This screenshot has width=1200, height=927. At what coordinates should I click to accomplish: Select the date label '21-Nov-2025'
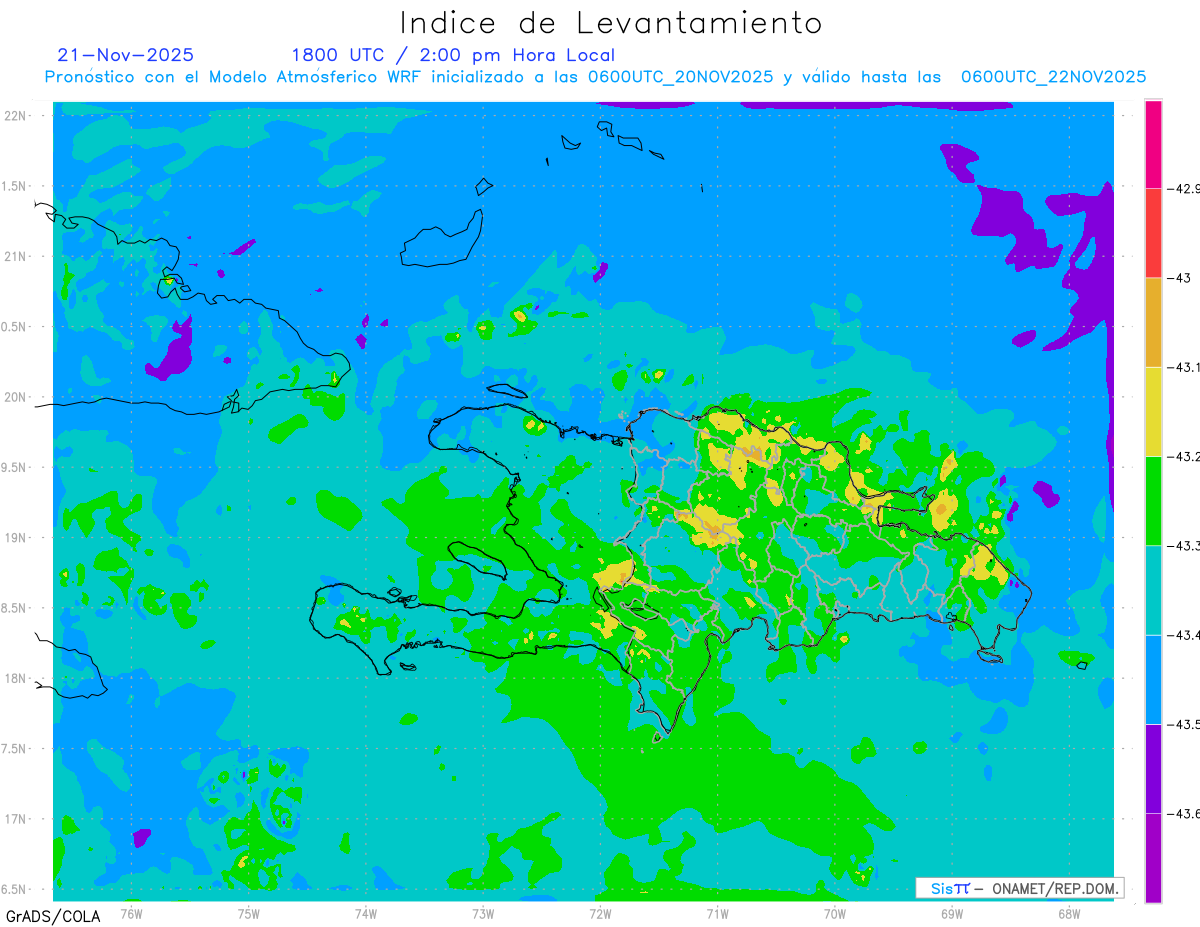click(x=126, y=55)
